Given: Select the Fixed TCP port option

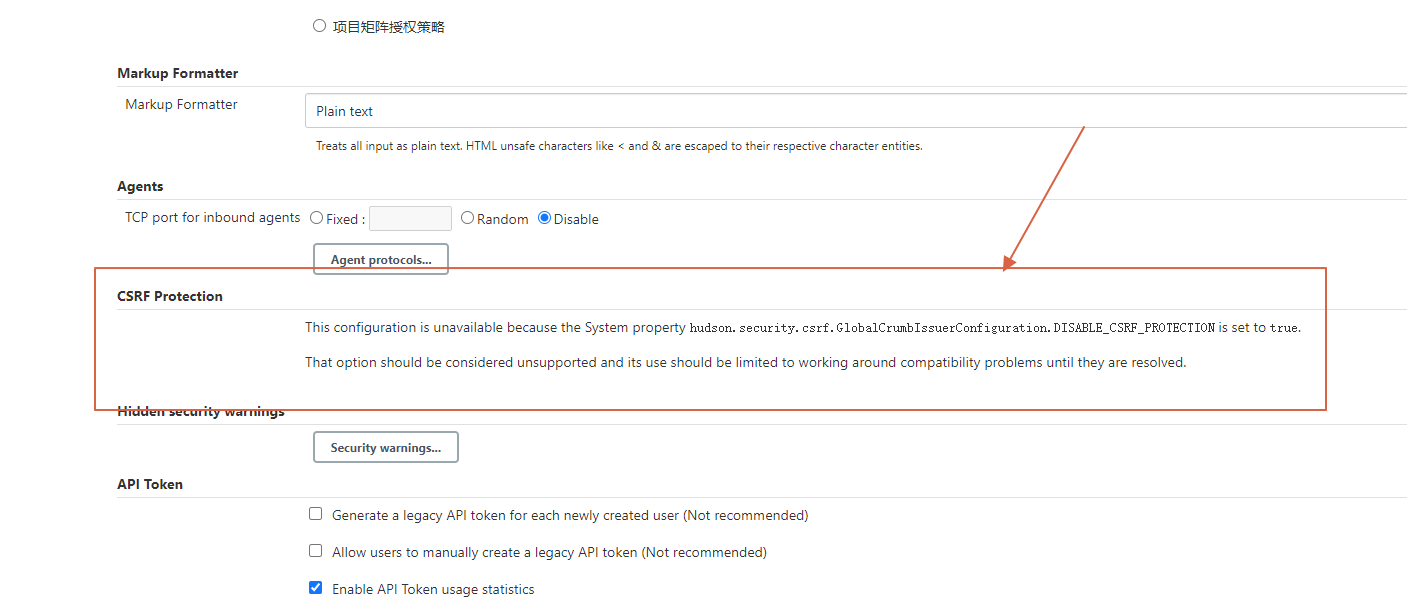Looking at the screenshot, I should (316, 218).
